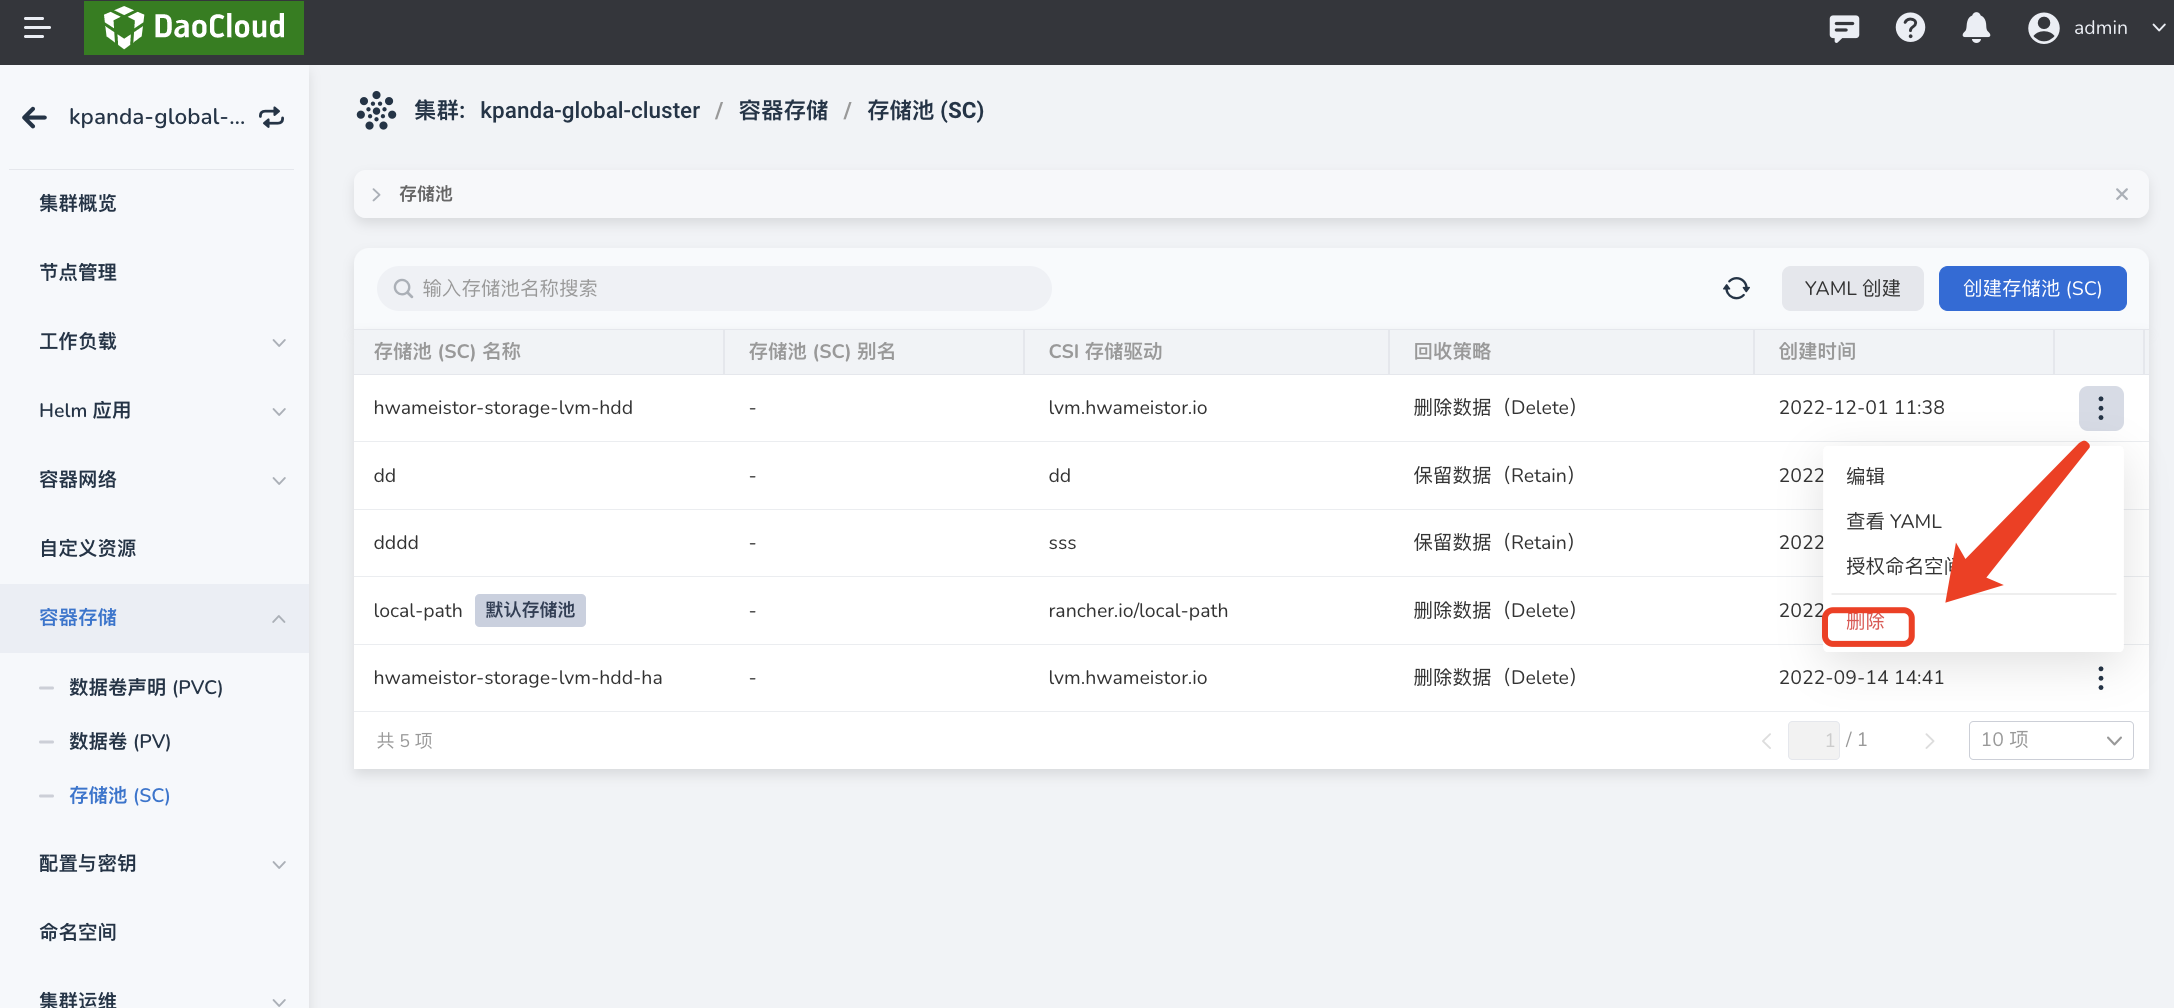Go to the next page arrow

[x=1930, y=741]
